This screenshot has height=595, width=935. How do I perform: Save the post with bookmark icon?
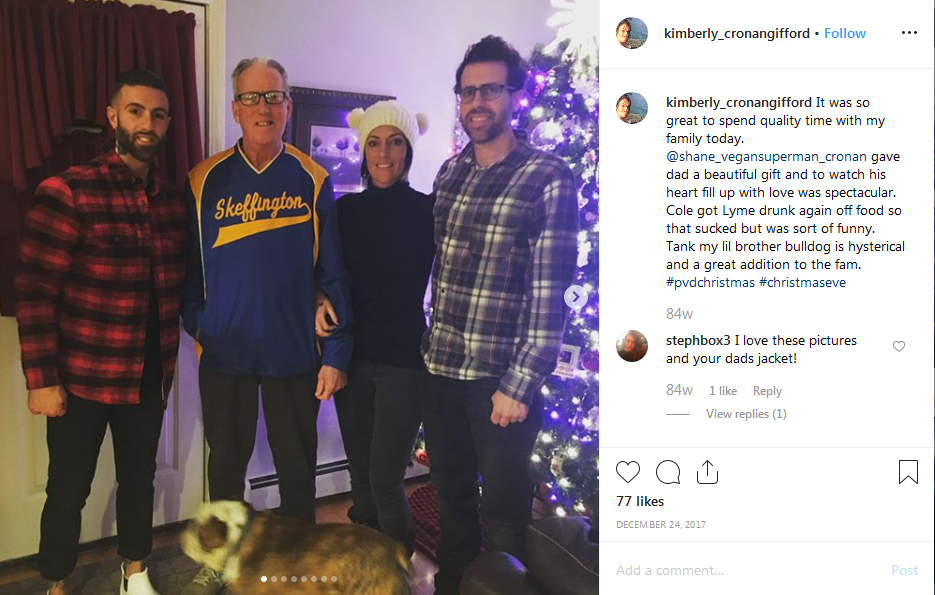tap(908, 472)
